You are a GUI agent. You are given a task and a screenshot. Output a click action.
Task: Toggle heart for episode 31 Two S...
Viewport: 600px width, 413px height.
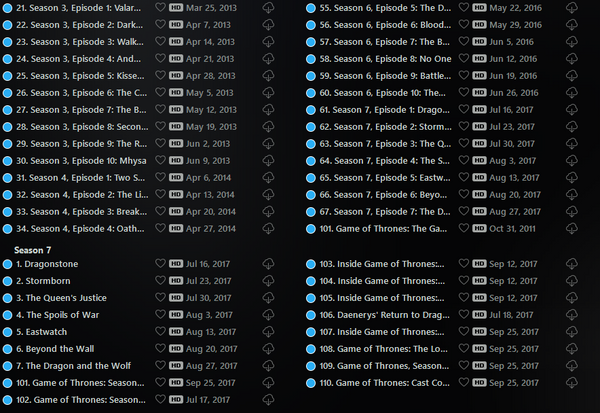[x=160, y=177]
